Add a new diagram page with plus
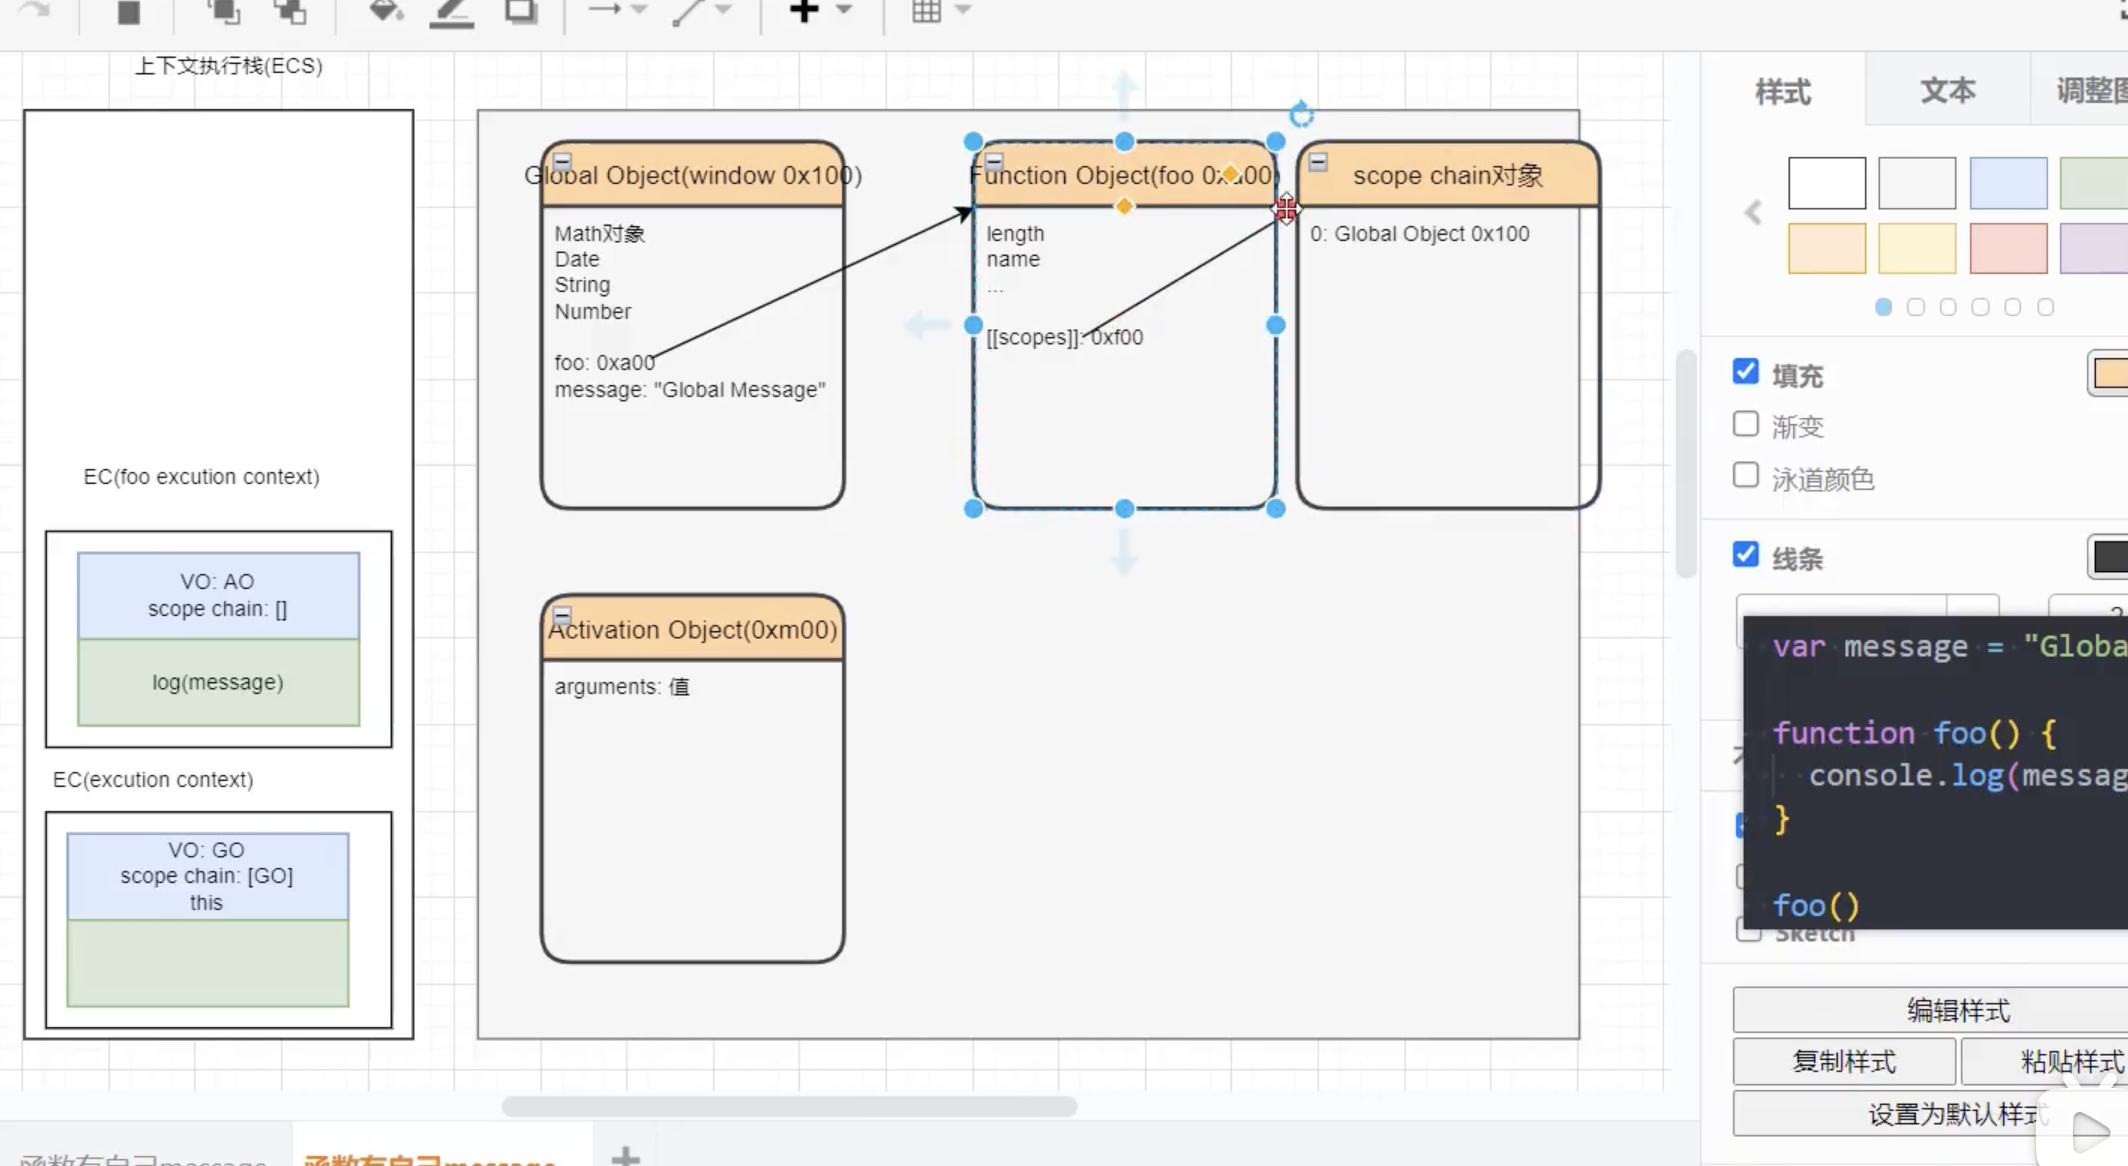 click(625, 1155)
